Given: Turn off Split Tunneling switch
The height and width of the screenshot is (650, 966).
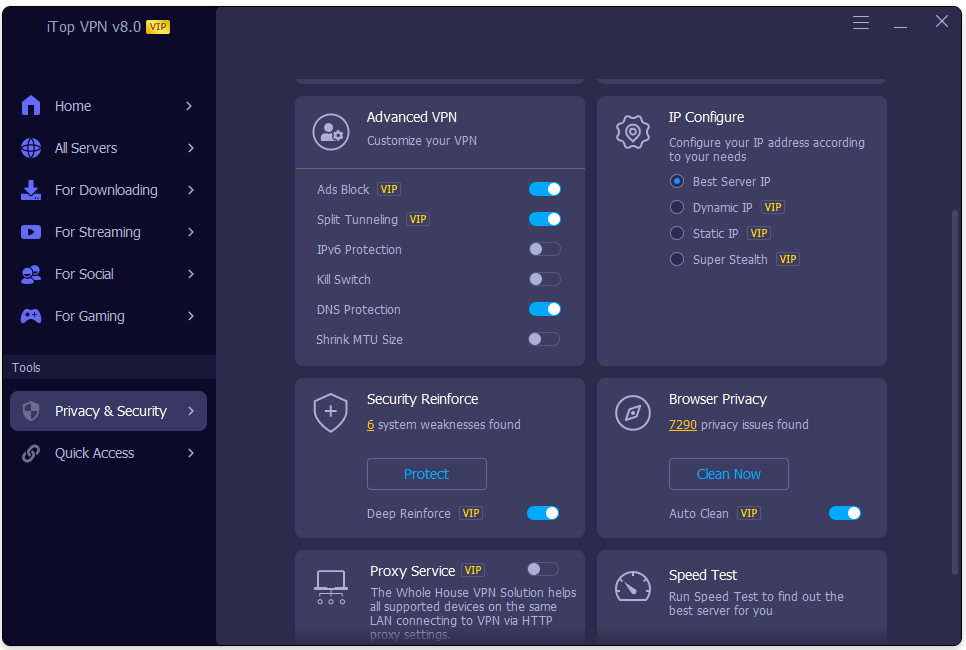Looking at the screenshot, I should (x=545, y=219).
